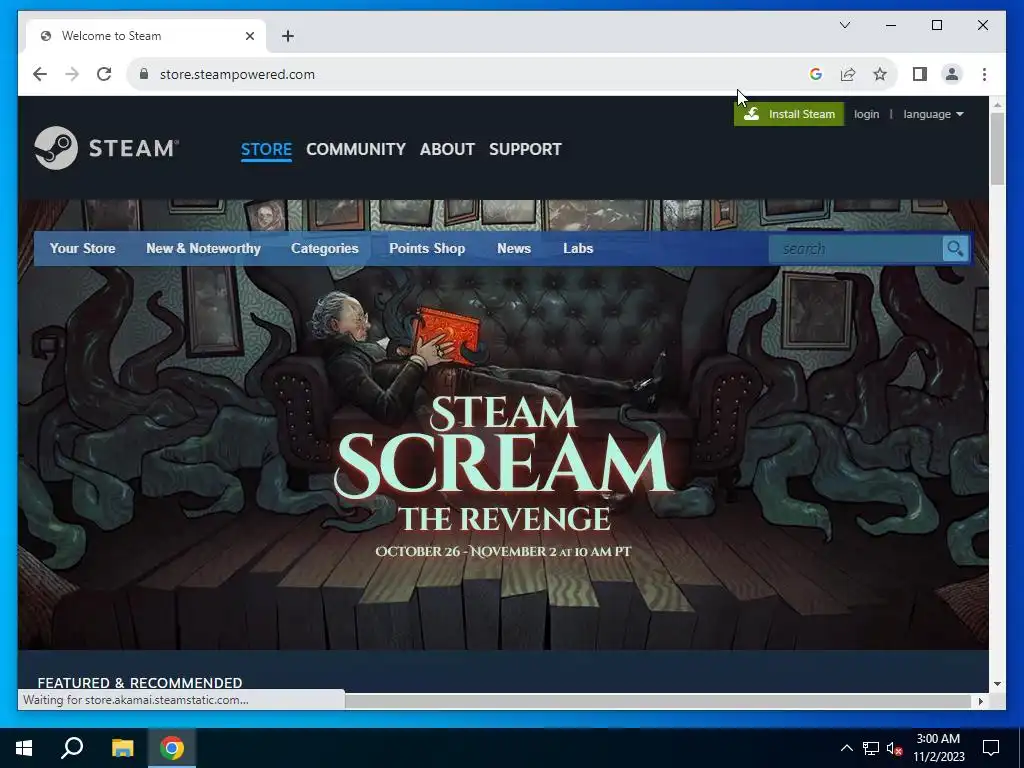The image size is (1024, 768).
Task: Click the Chrome back arrow
Action: [40, 74]
